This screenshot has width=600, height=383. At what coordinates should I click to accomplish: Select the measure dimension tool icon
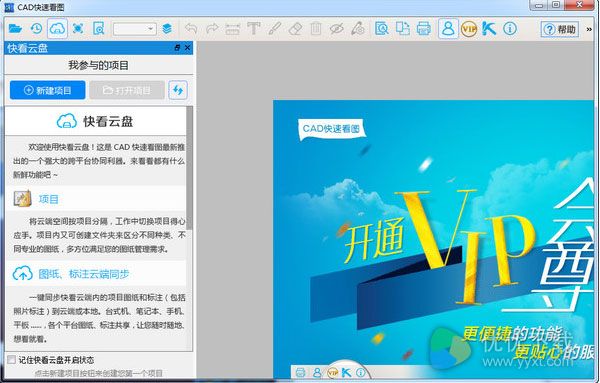pyautogui.click(x=232, y=29)
